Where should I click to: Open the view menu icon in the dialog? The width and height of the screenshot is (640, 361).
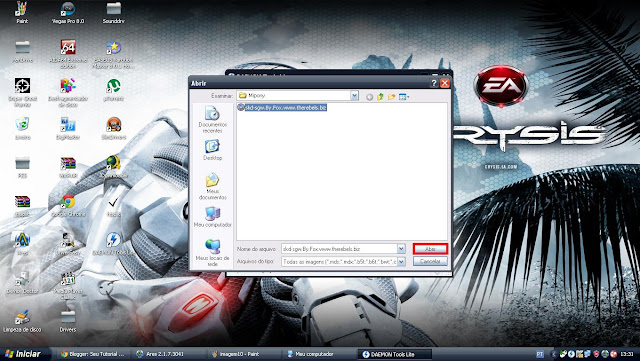404,97
